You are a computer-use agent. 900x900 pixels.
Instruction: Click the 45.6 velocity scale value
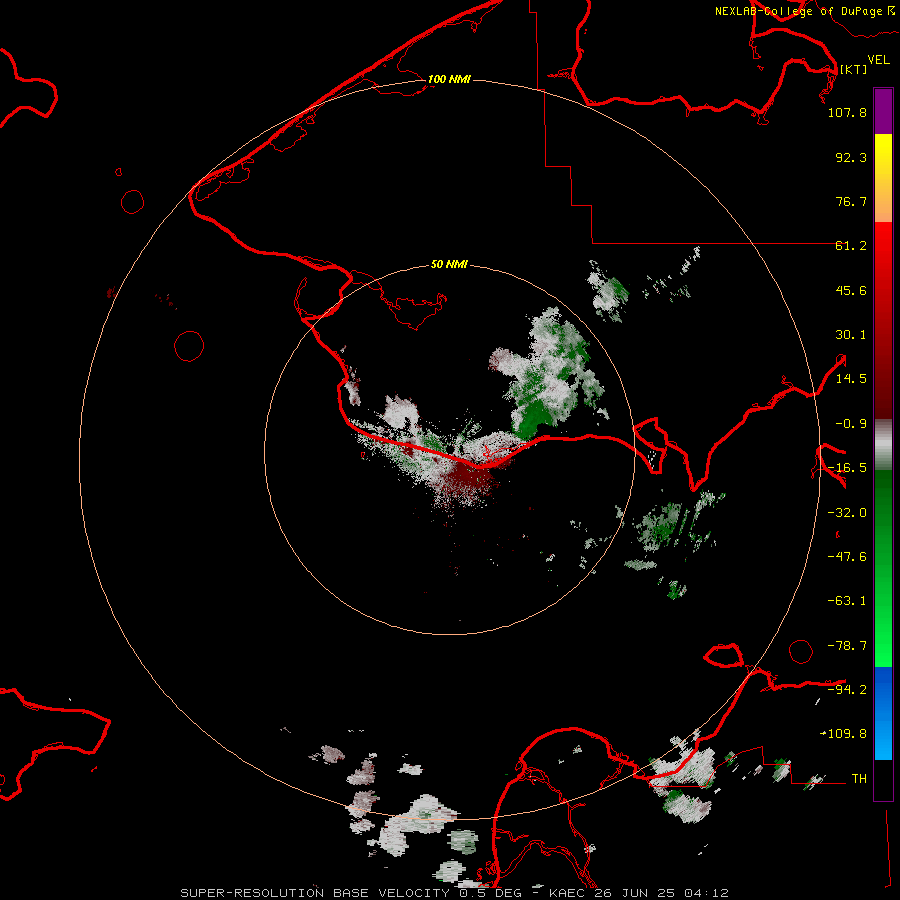click(x=851, y=290)
